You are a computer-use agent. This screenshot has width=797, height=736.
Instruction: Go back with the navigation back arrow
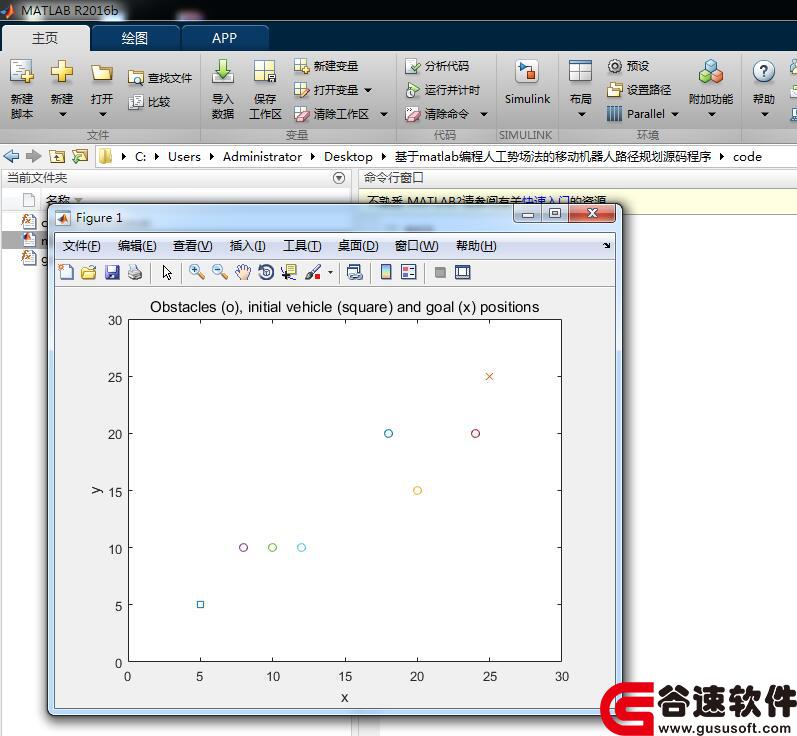(x=11, y=157)
